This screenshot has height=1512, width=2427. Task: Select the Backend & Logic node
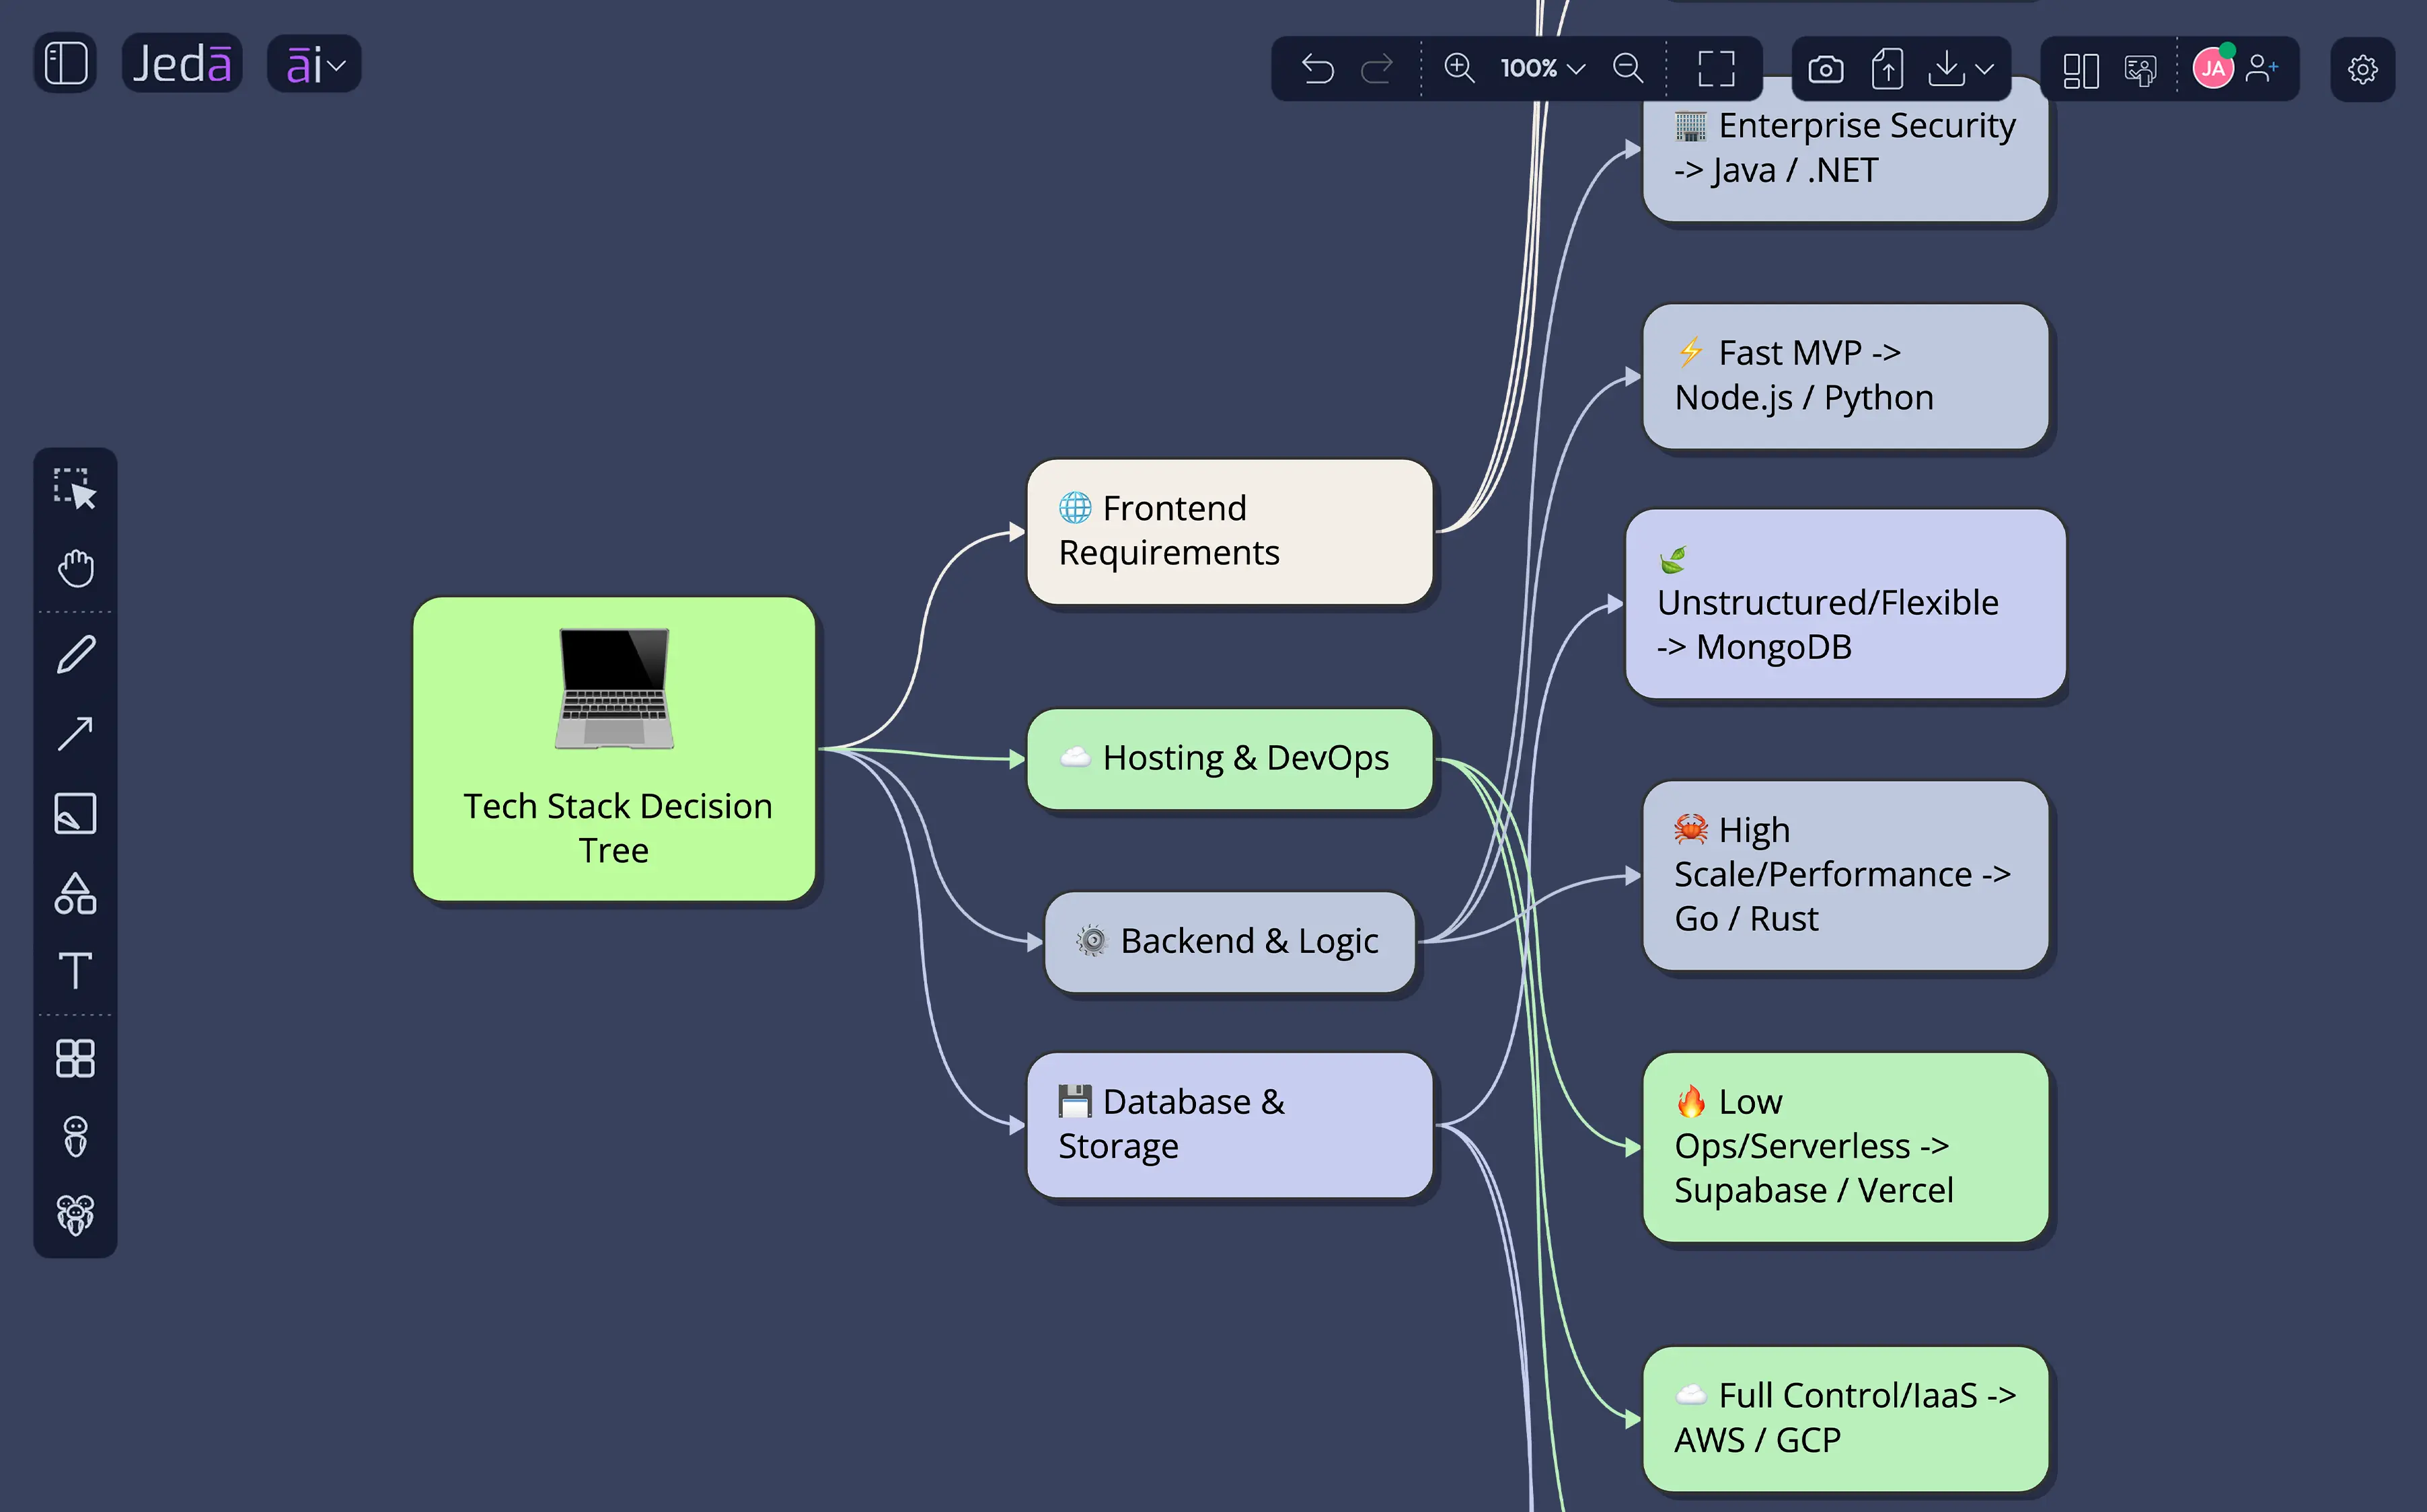pyautogui.click(x=1230, y=942)
